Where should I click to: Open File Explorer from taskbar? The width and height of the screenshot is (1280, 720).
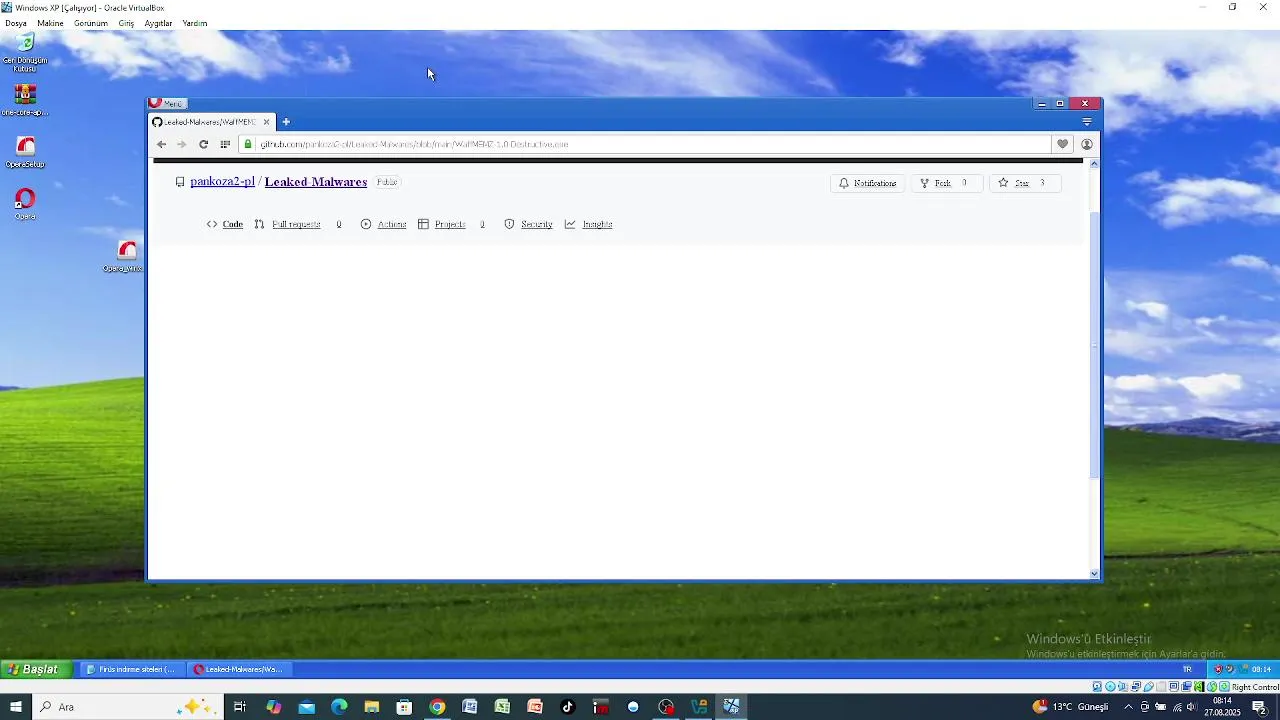pyautogui.click(x=372, y=707)
